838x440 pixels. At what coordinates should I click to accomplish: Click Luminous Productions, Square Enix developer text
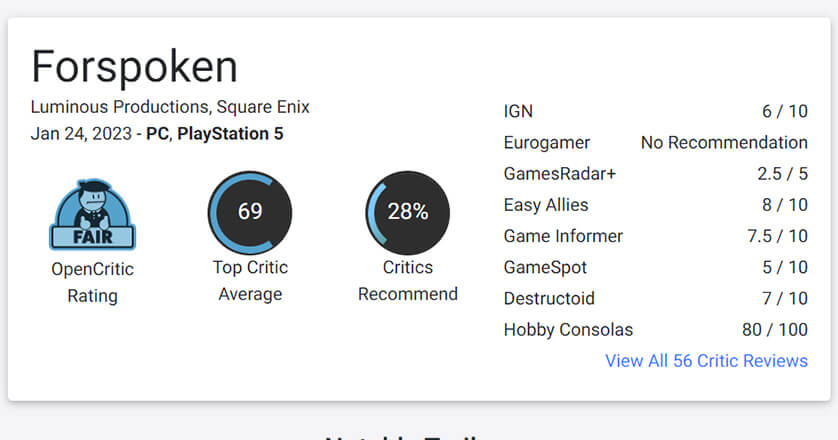[x=170, y=107]
